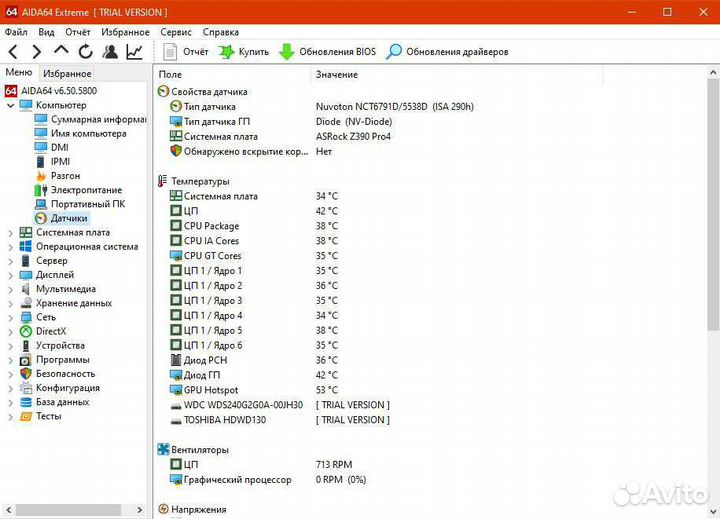The image size is (720, 519).
Task: Click the vertical scrollbar thumb
Action: tap(713, 204)
